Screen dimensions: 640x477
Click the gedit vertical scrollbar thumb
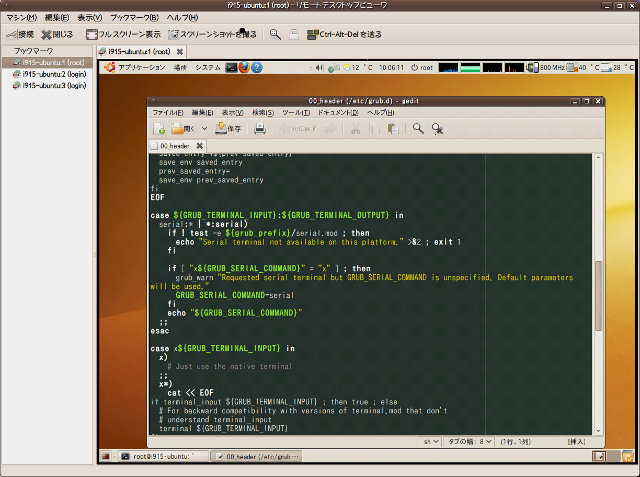598,296
